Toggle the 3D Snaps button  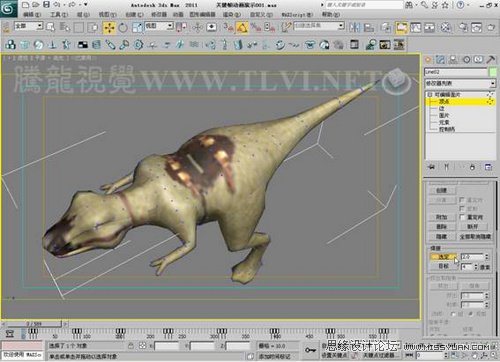click(x=228, y=27)
